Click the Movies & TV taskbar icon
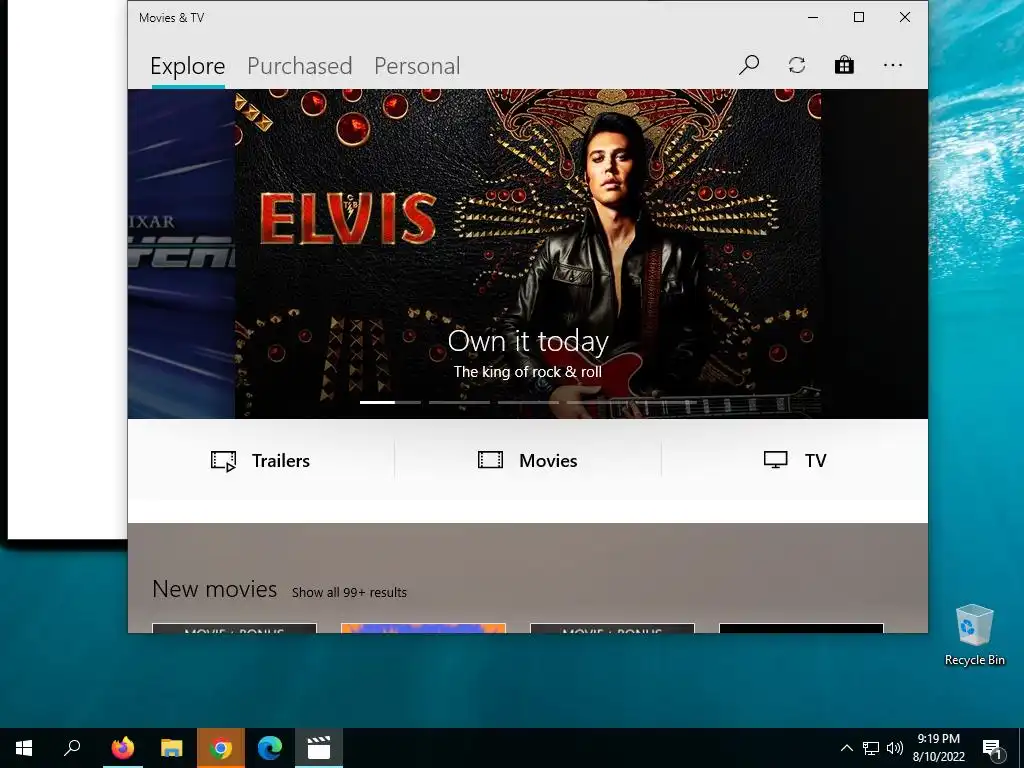 pyautogui.click(x=319, y=748)
